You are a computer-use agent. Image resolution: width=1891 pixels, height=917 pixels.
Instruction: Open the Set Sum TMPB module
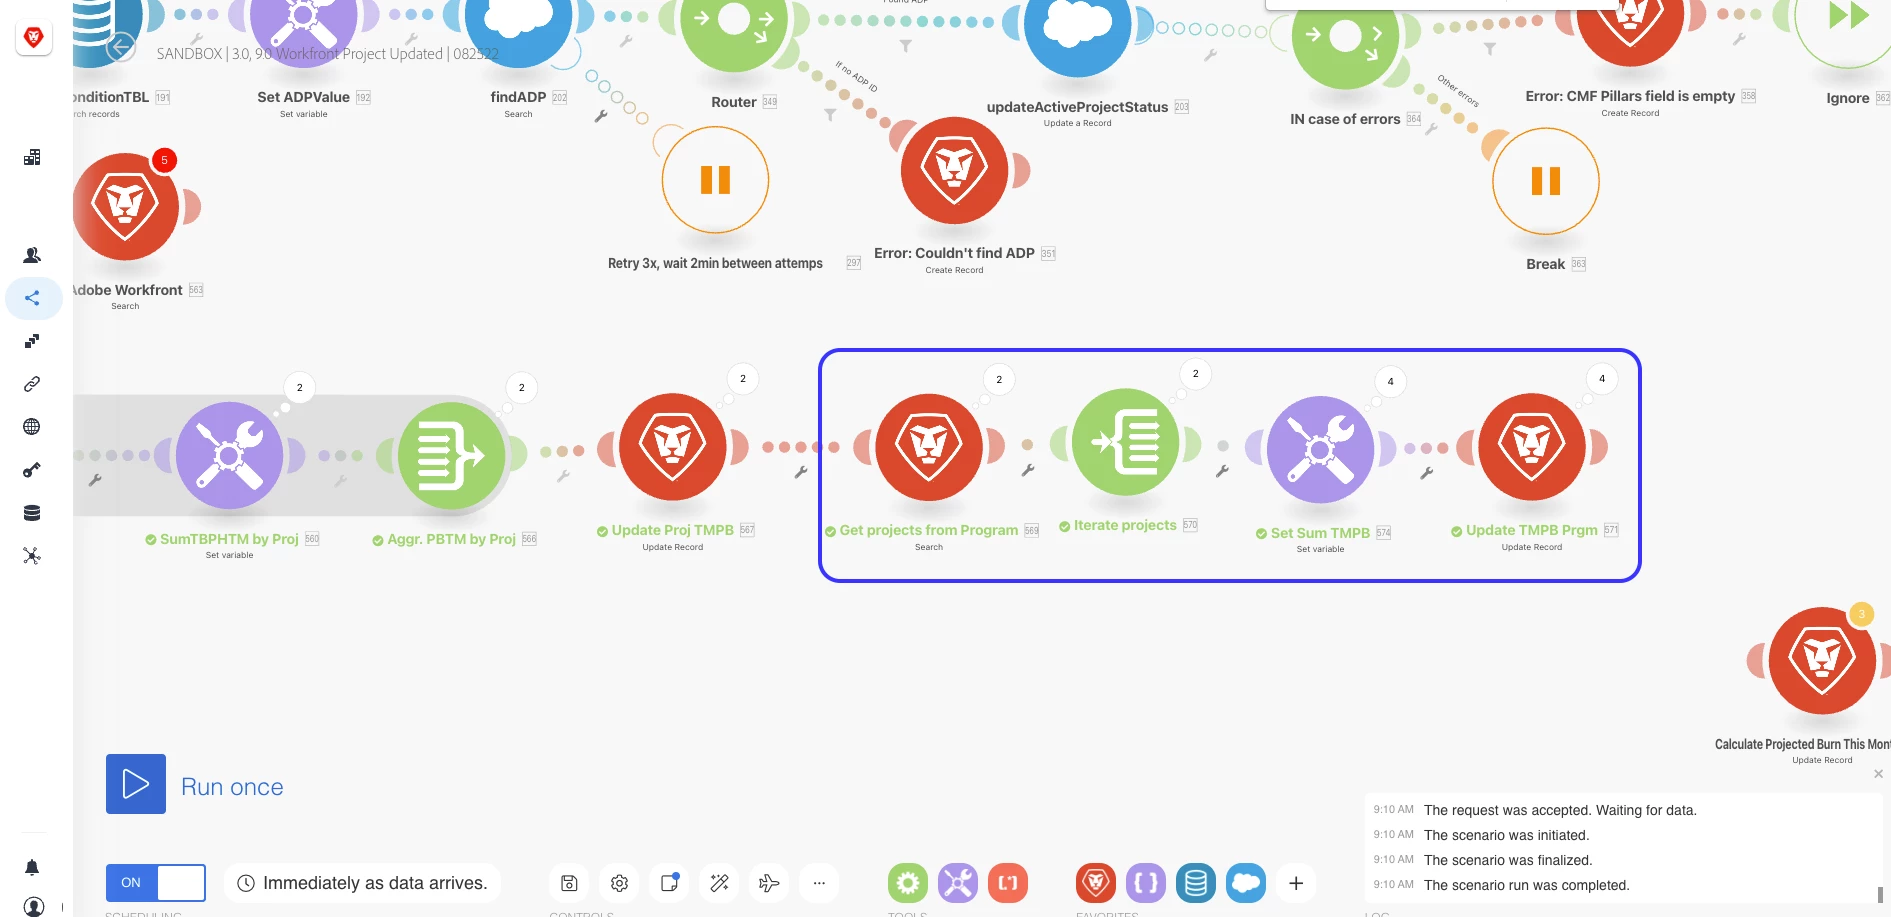[x=1320, y=450]
